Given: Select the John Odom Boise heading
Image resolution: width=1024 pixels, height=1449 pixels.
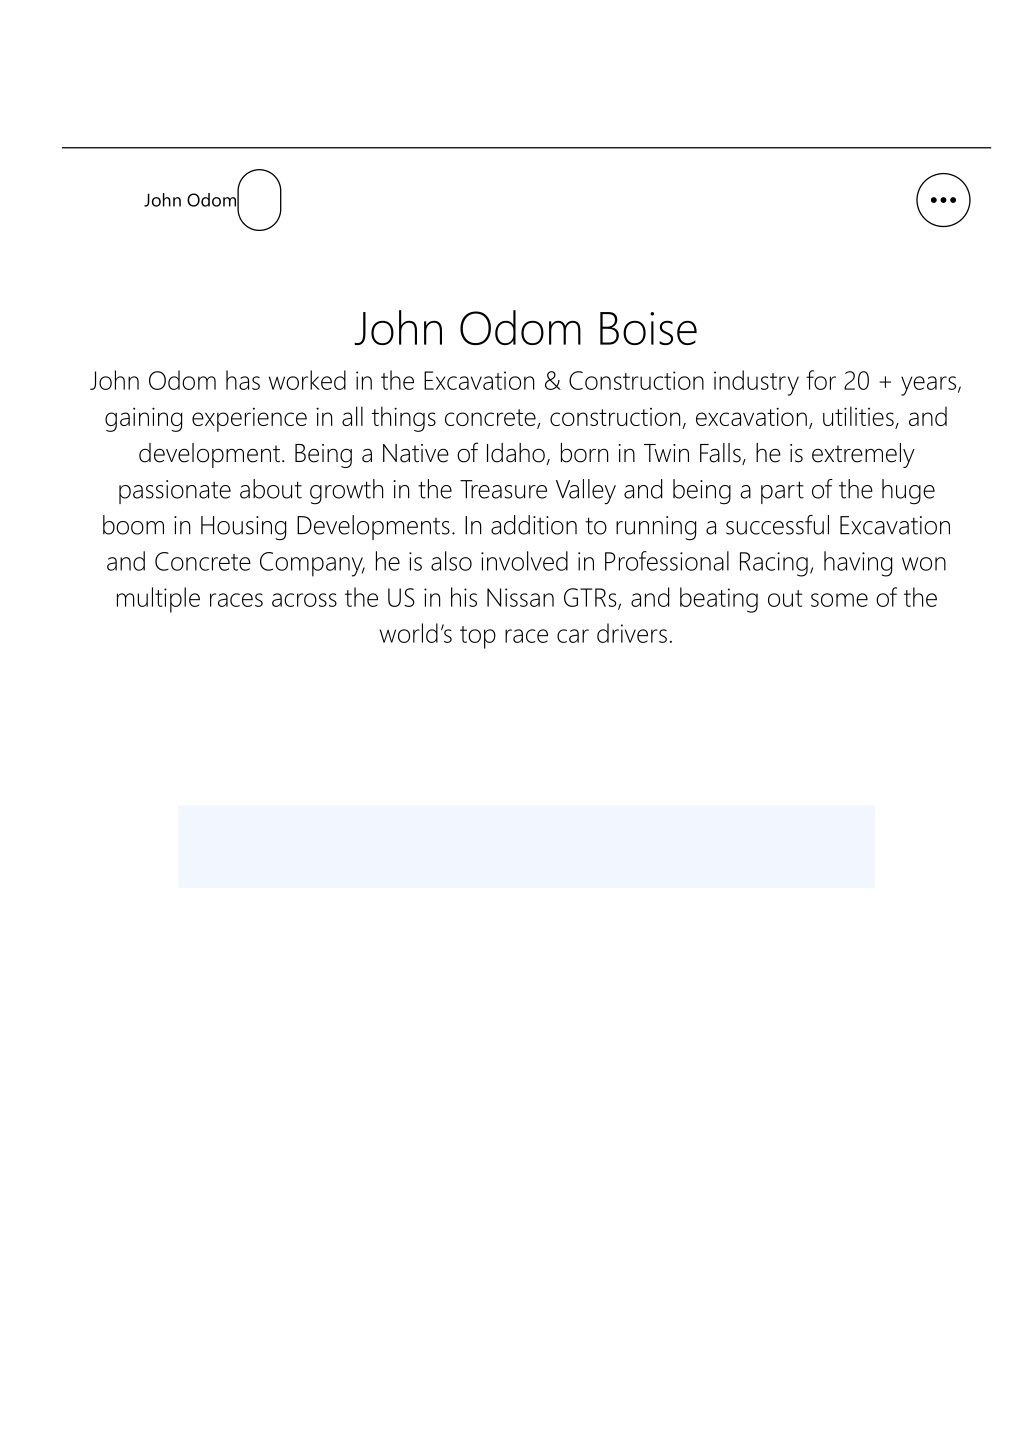Looking at the screenshot, I should 526,329.
